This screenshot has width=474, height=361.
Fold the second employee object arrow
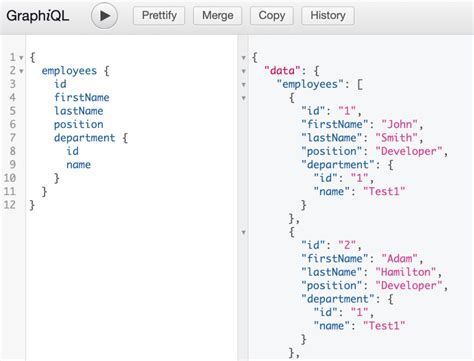(x=244, y=232)
